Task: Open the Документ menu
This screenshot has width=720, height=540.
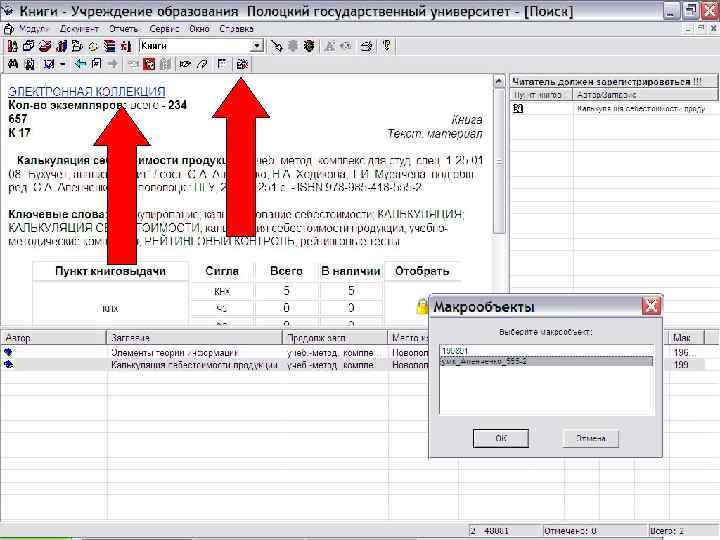Action: tap(79, 29)
